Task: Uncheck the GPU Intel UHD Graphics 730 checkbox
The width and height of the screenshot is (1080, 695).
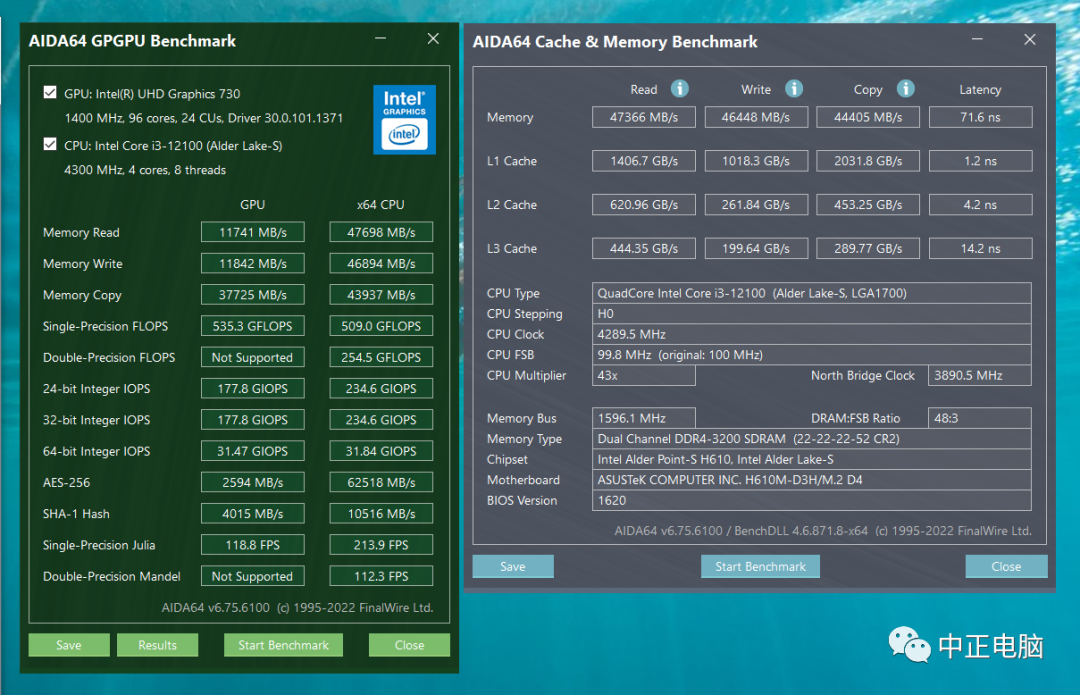Action: click(50, 92)
